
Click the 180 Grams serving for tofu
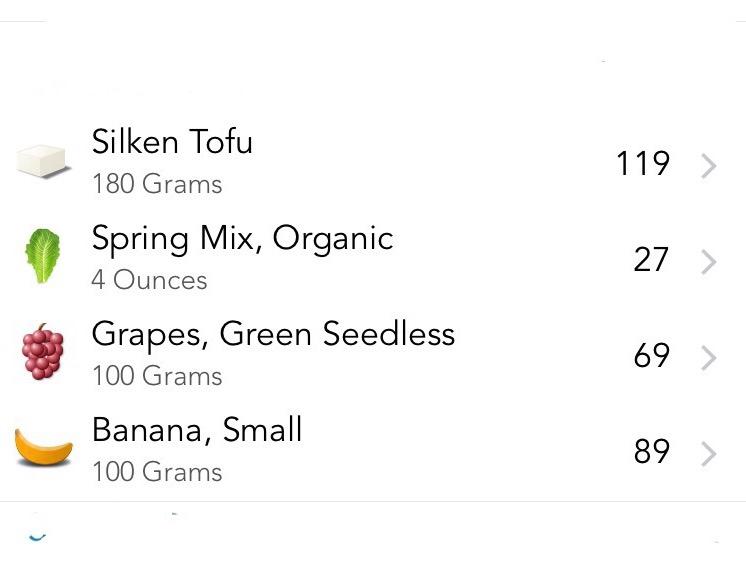[157, 184]
